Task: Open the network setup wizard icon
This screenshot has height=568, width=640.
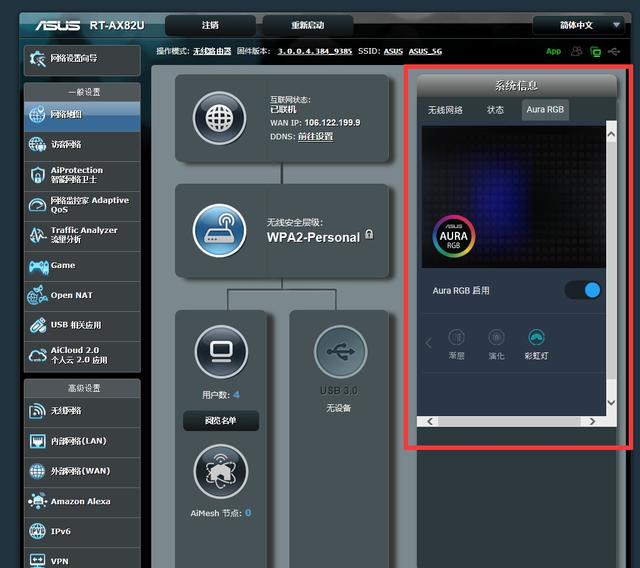Action: coord(38,59)
